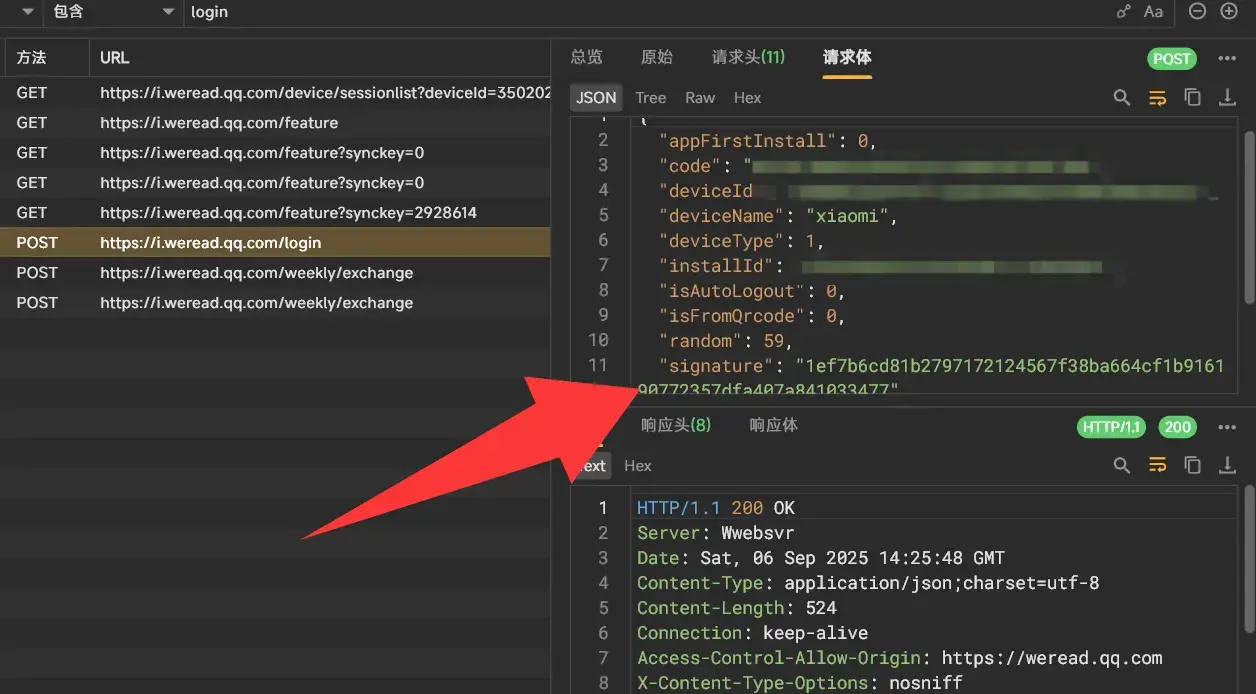
Task: Click the 200 status code badge
Action: click(1178, 427)
